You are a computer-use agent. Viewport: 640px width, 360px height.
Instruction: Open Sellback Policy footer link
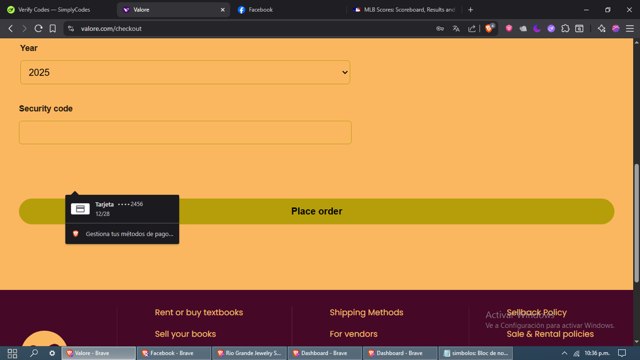(536, 312)
